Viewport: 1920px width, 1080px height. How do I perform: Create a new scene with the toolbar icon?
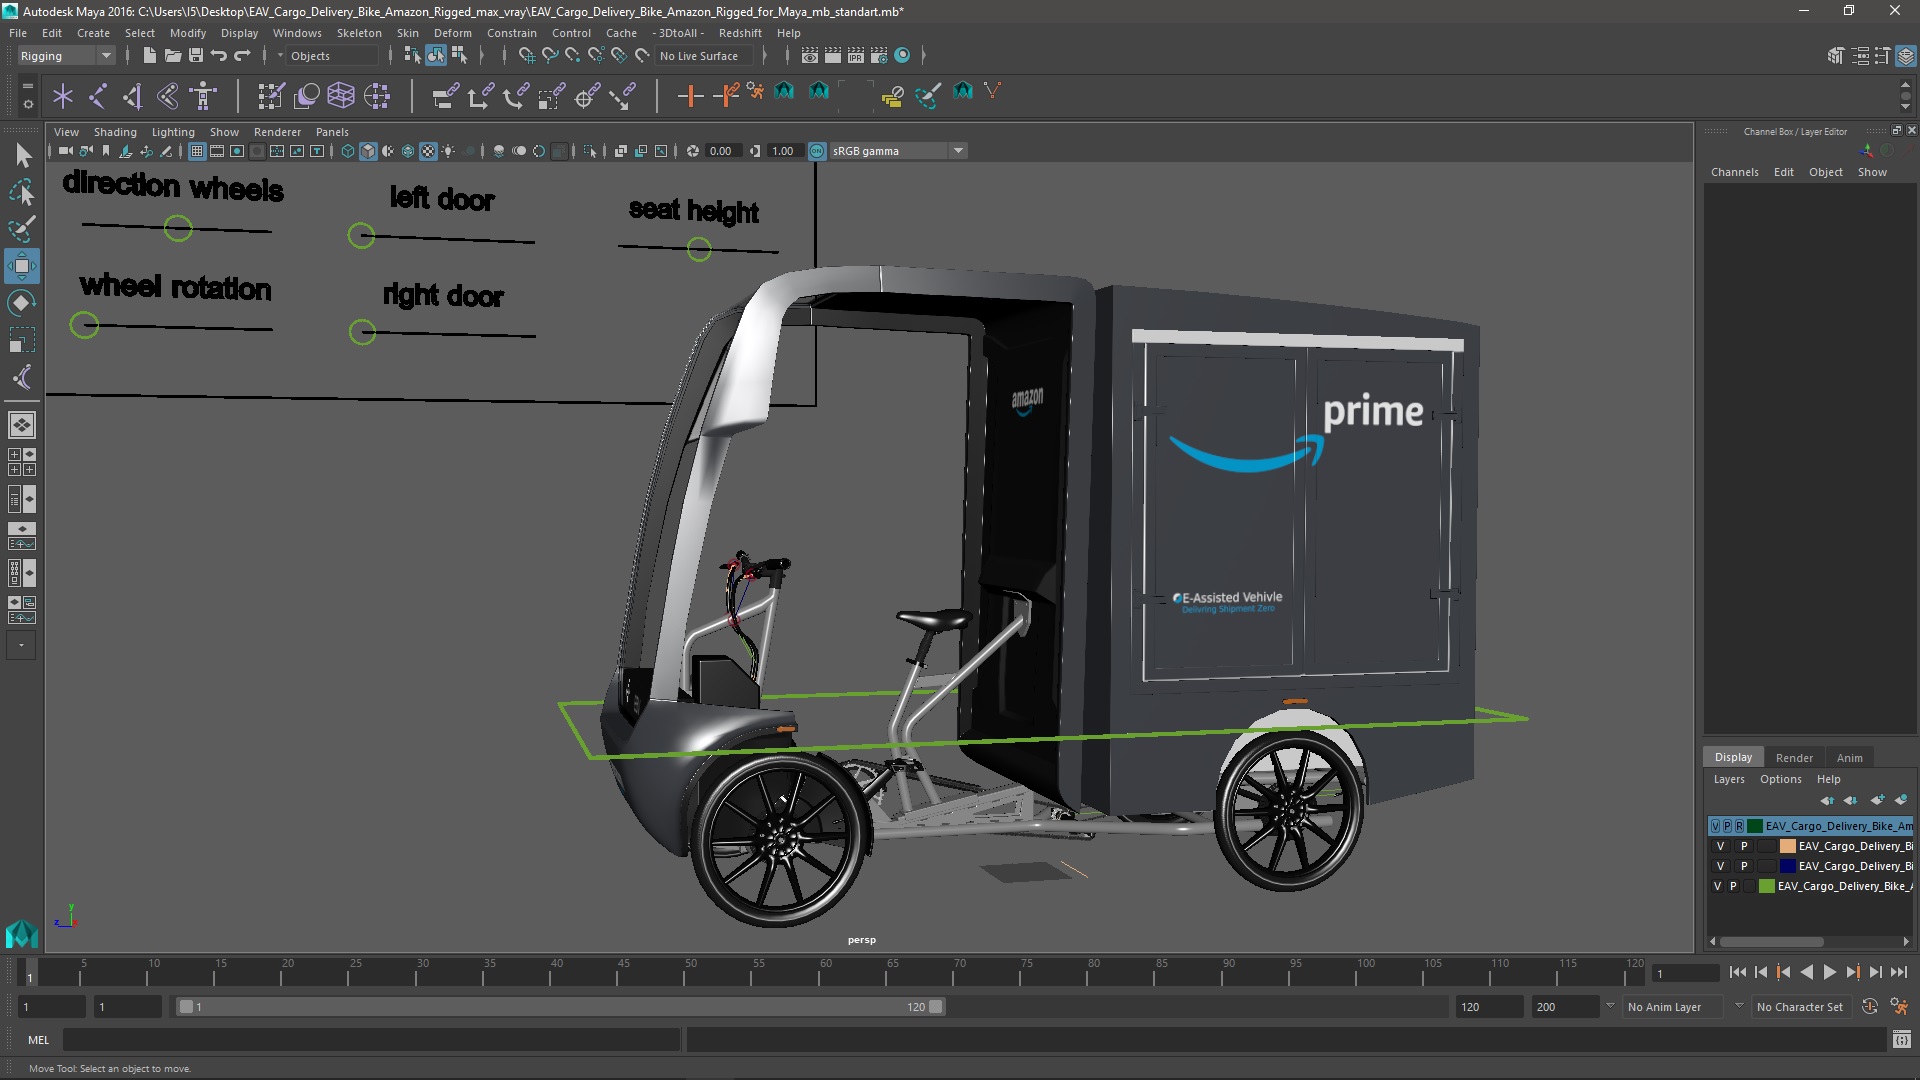point(149,56)
